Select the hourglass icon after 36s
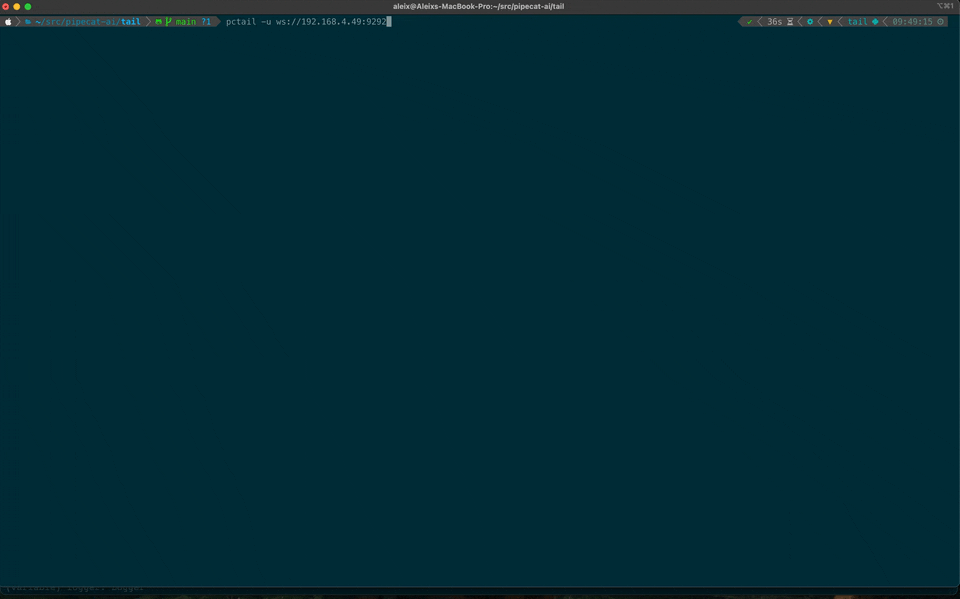 pos(789,21)
